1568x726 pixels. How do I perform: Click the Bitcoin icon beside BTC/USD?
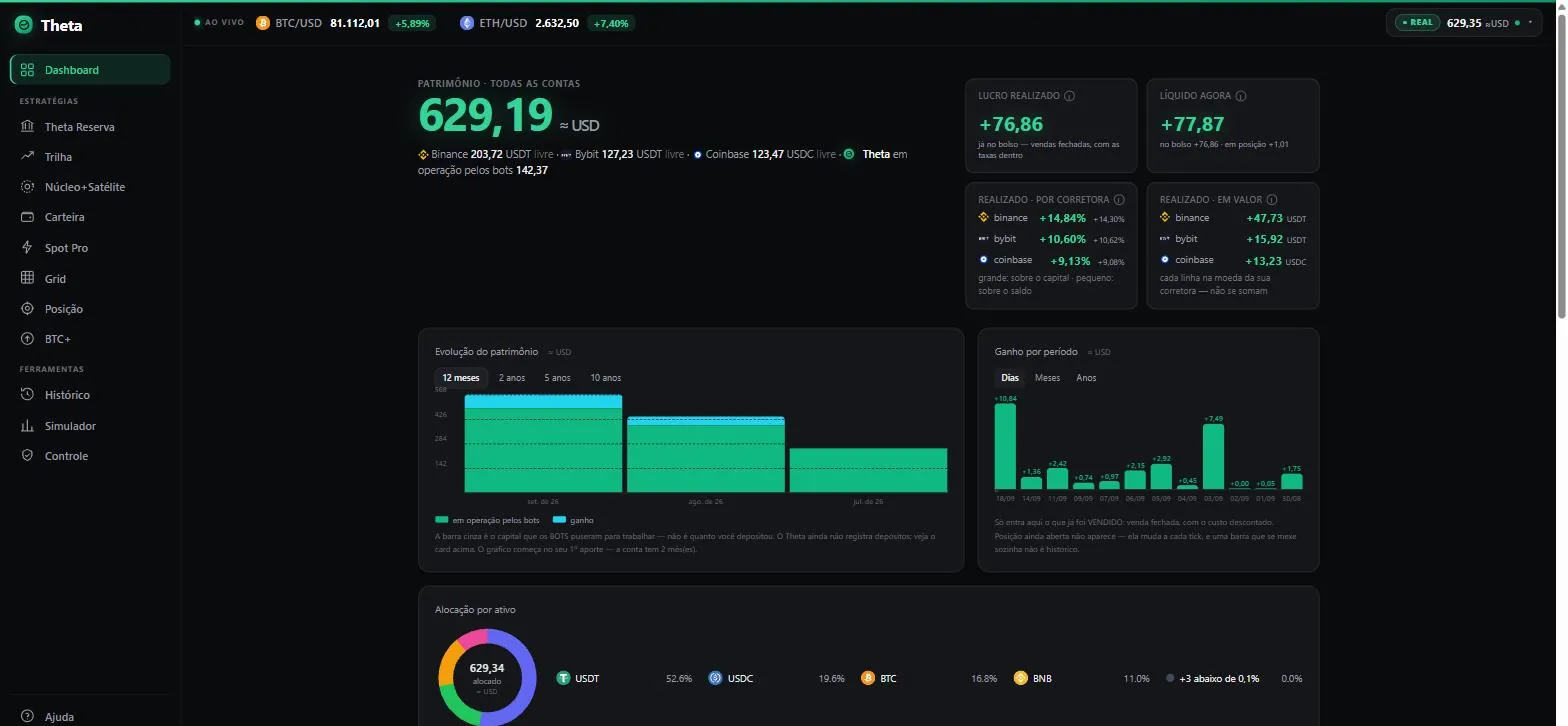[x=263, y=23]
